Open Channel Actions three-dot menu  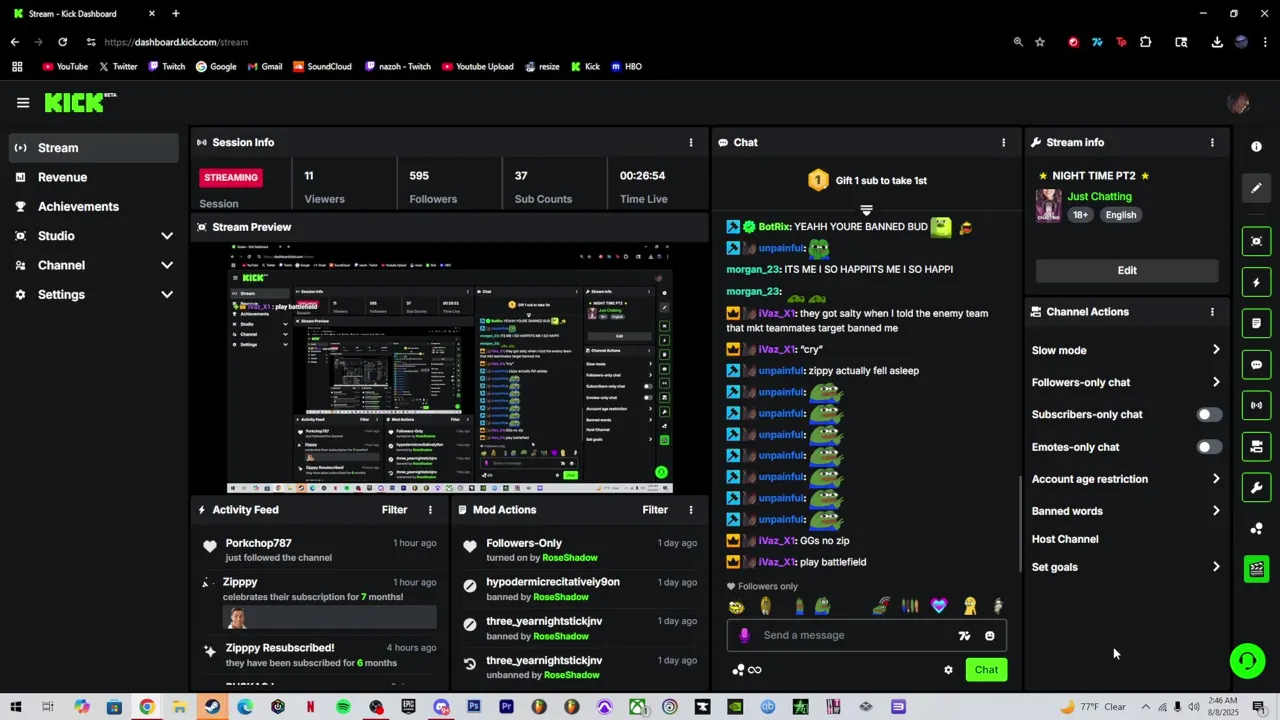click(x=1212, y=312)
